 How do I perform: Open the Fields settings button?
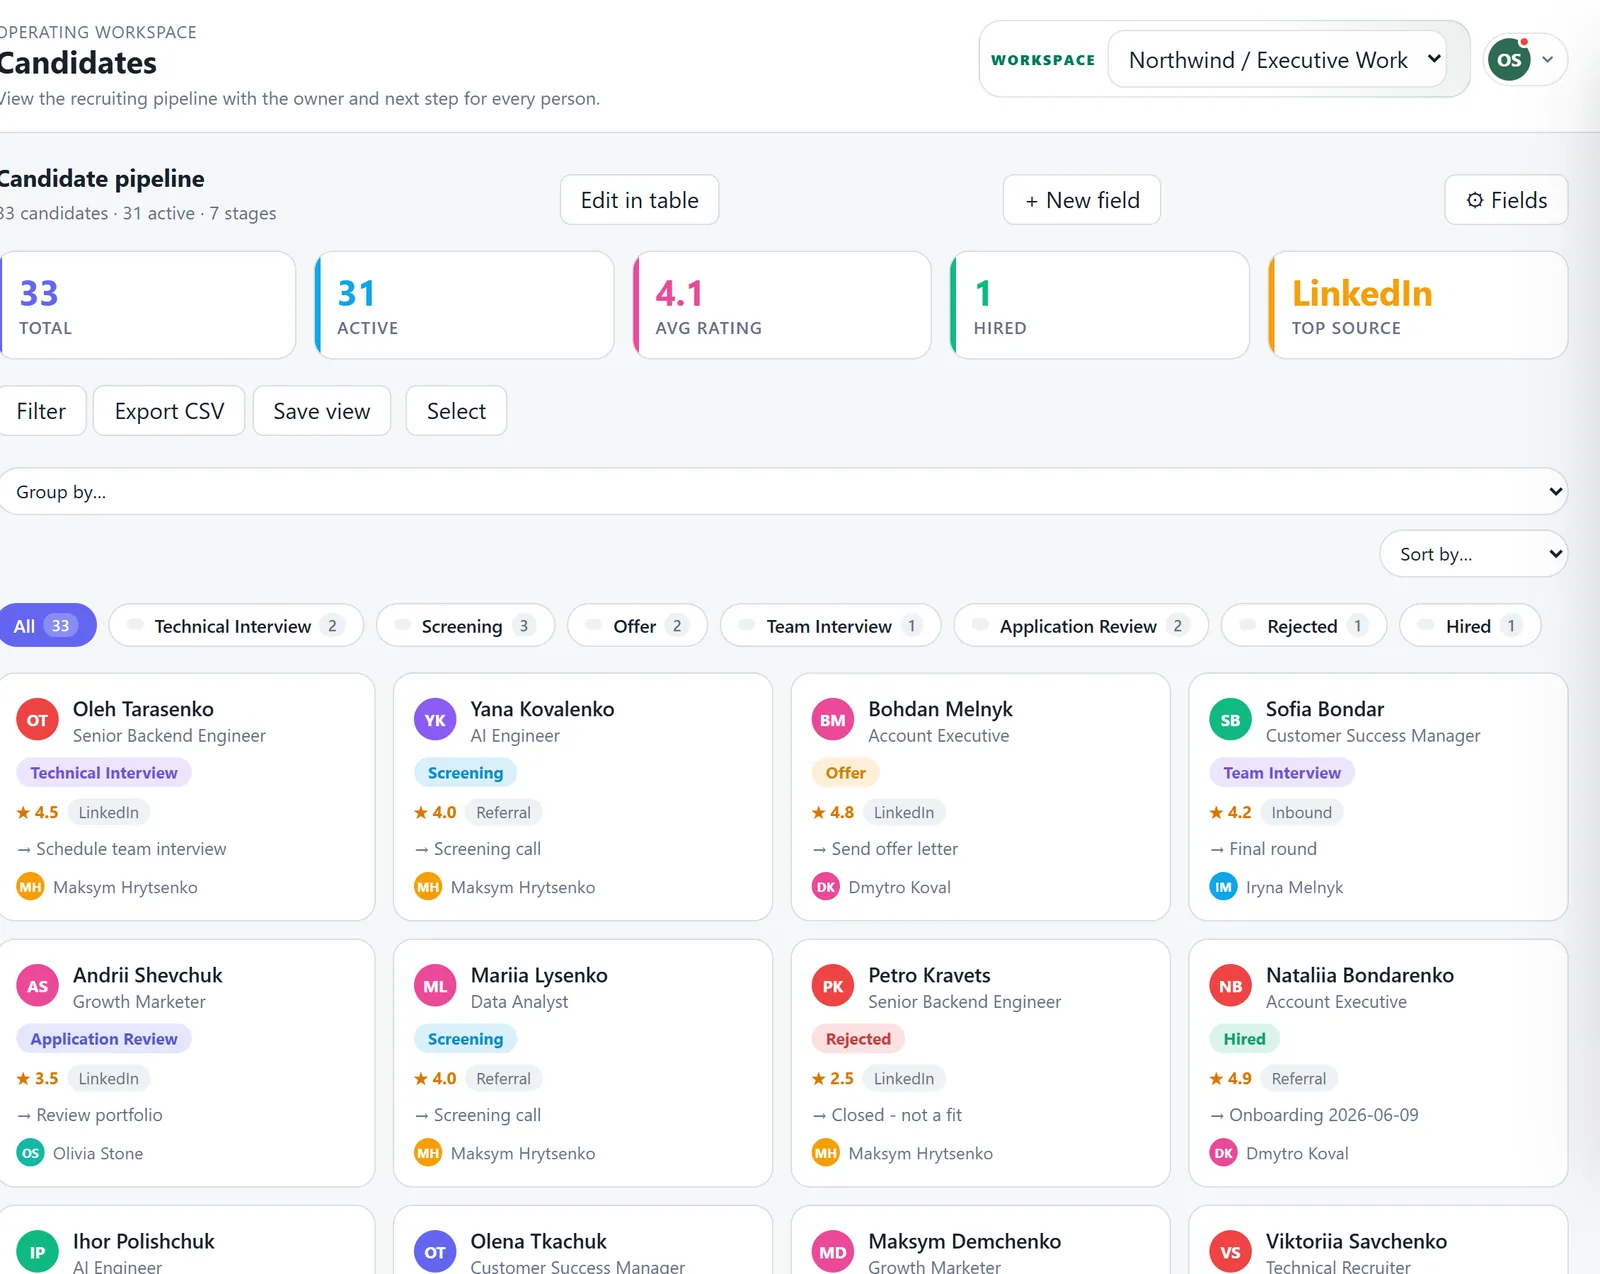pos(1506,200)
